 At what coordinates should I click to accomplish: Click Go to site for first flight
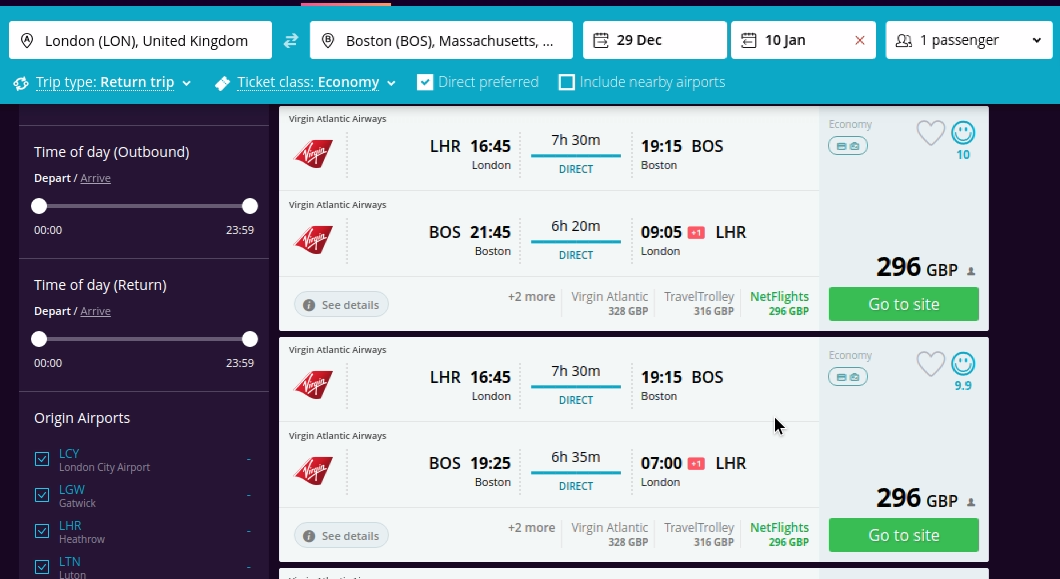click(x=903, y=304)
